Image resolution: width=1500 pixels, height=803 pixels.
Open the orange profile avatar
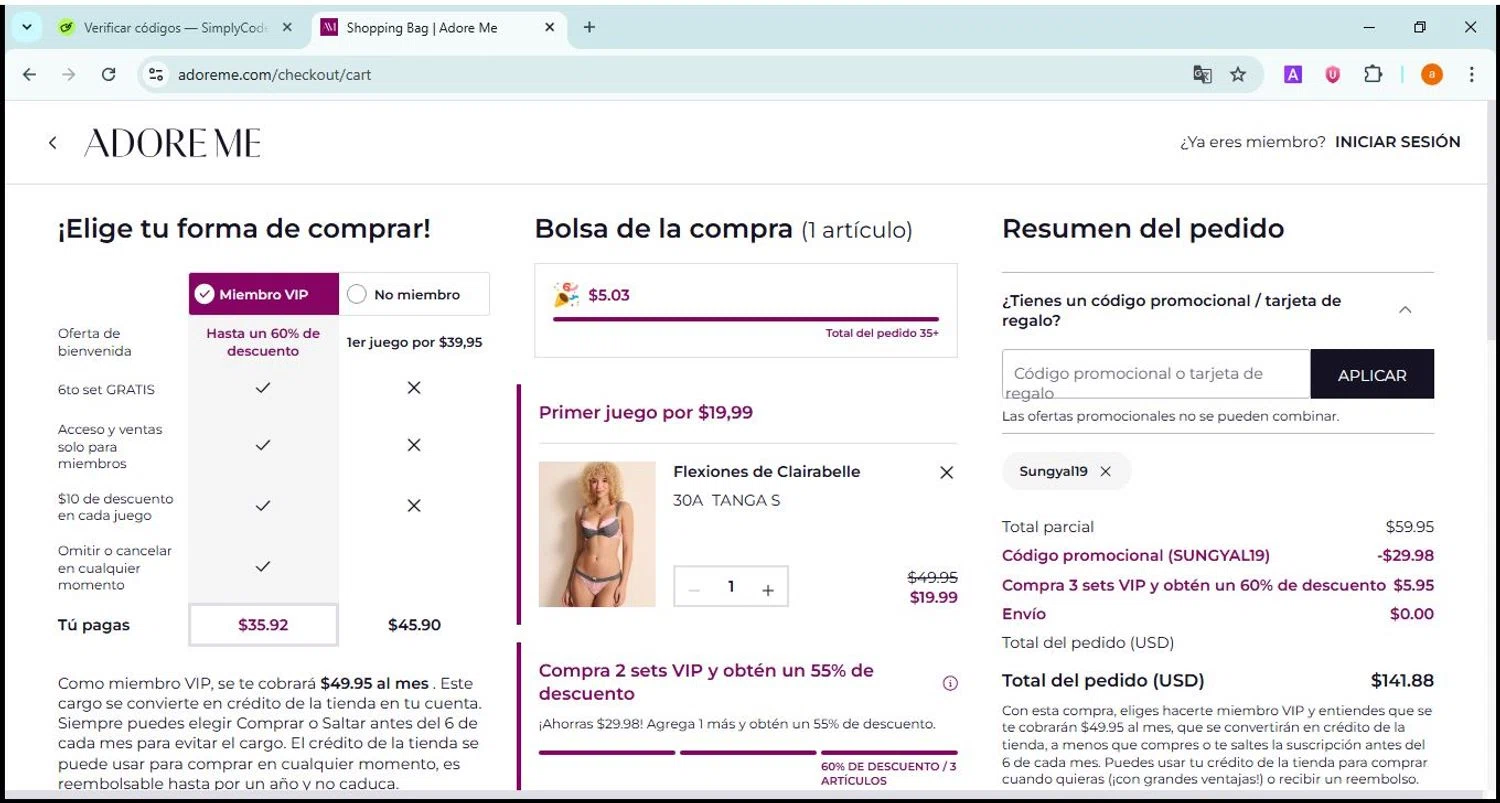1432,74
